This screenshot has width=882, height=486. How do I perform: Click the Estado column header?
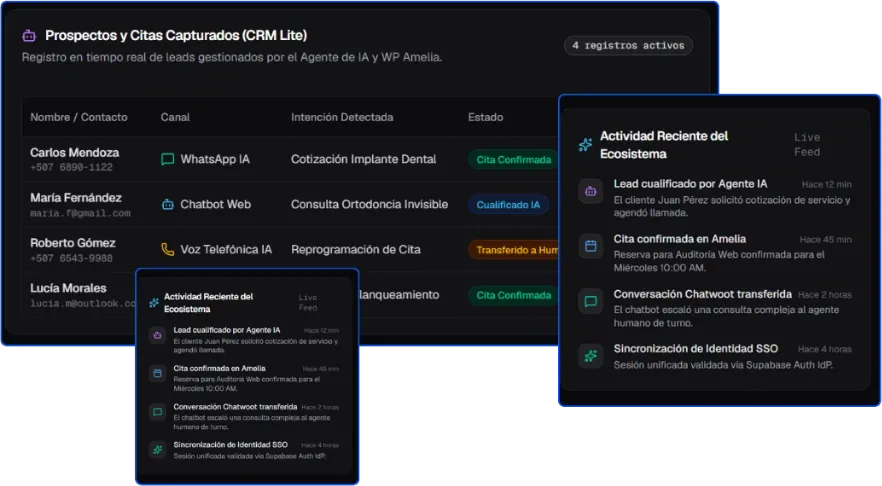485,117
